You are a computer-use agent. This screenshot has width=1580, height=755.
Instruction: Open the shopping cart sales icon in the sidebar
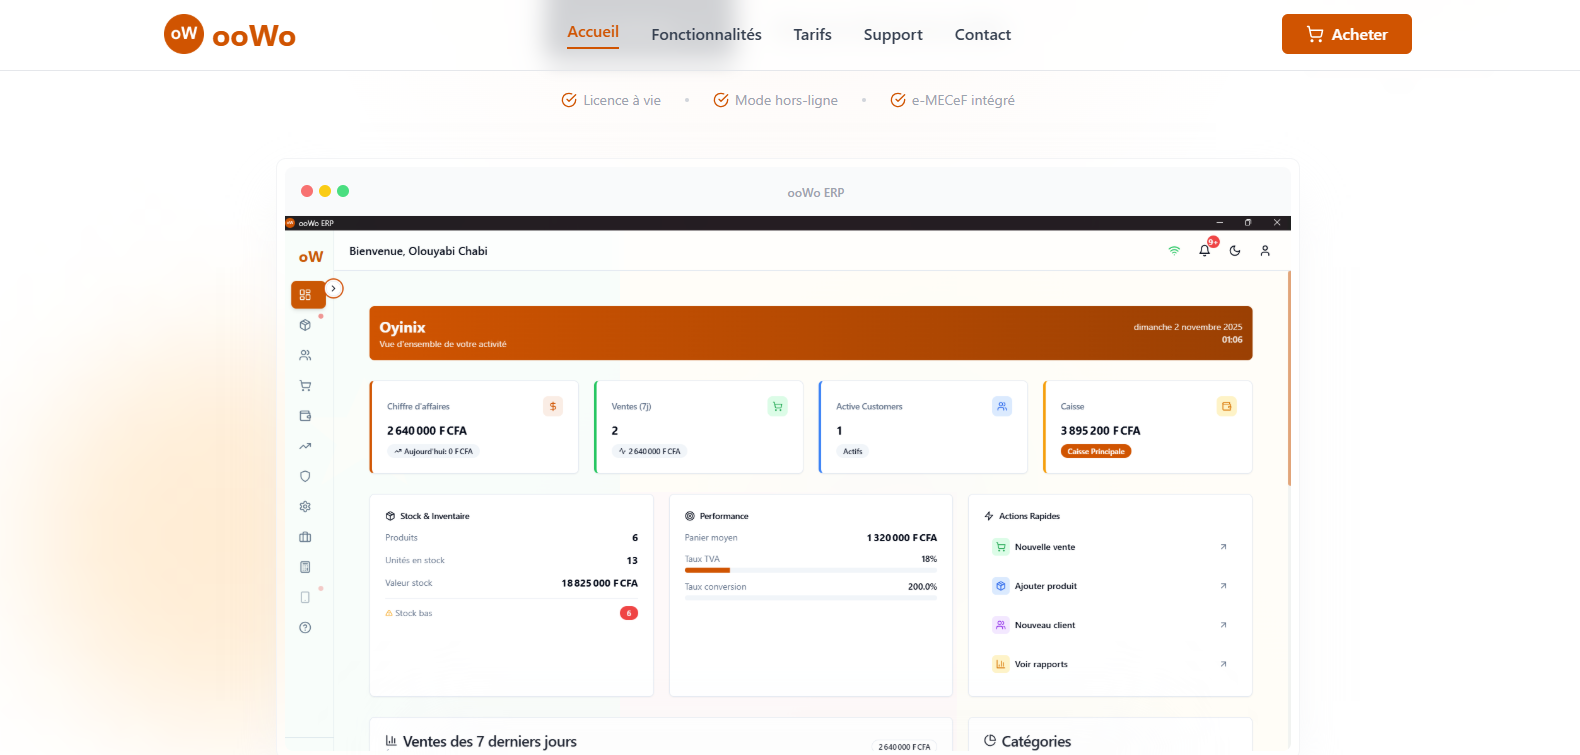click(305, 386)
